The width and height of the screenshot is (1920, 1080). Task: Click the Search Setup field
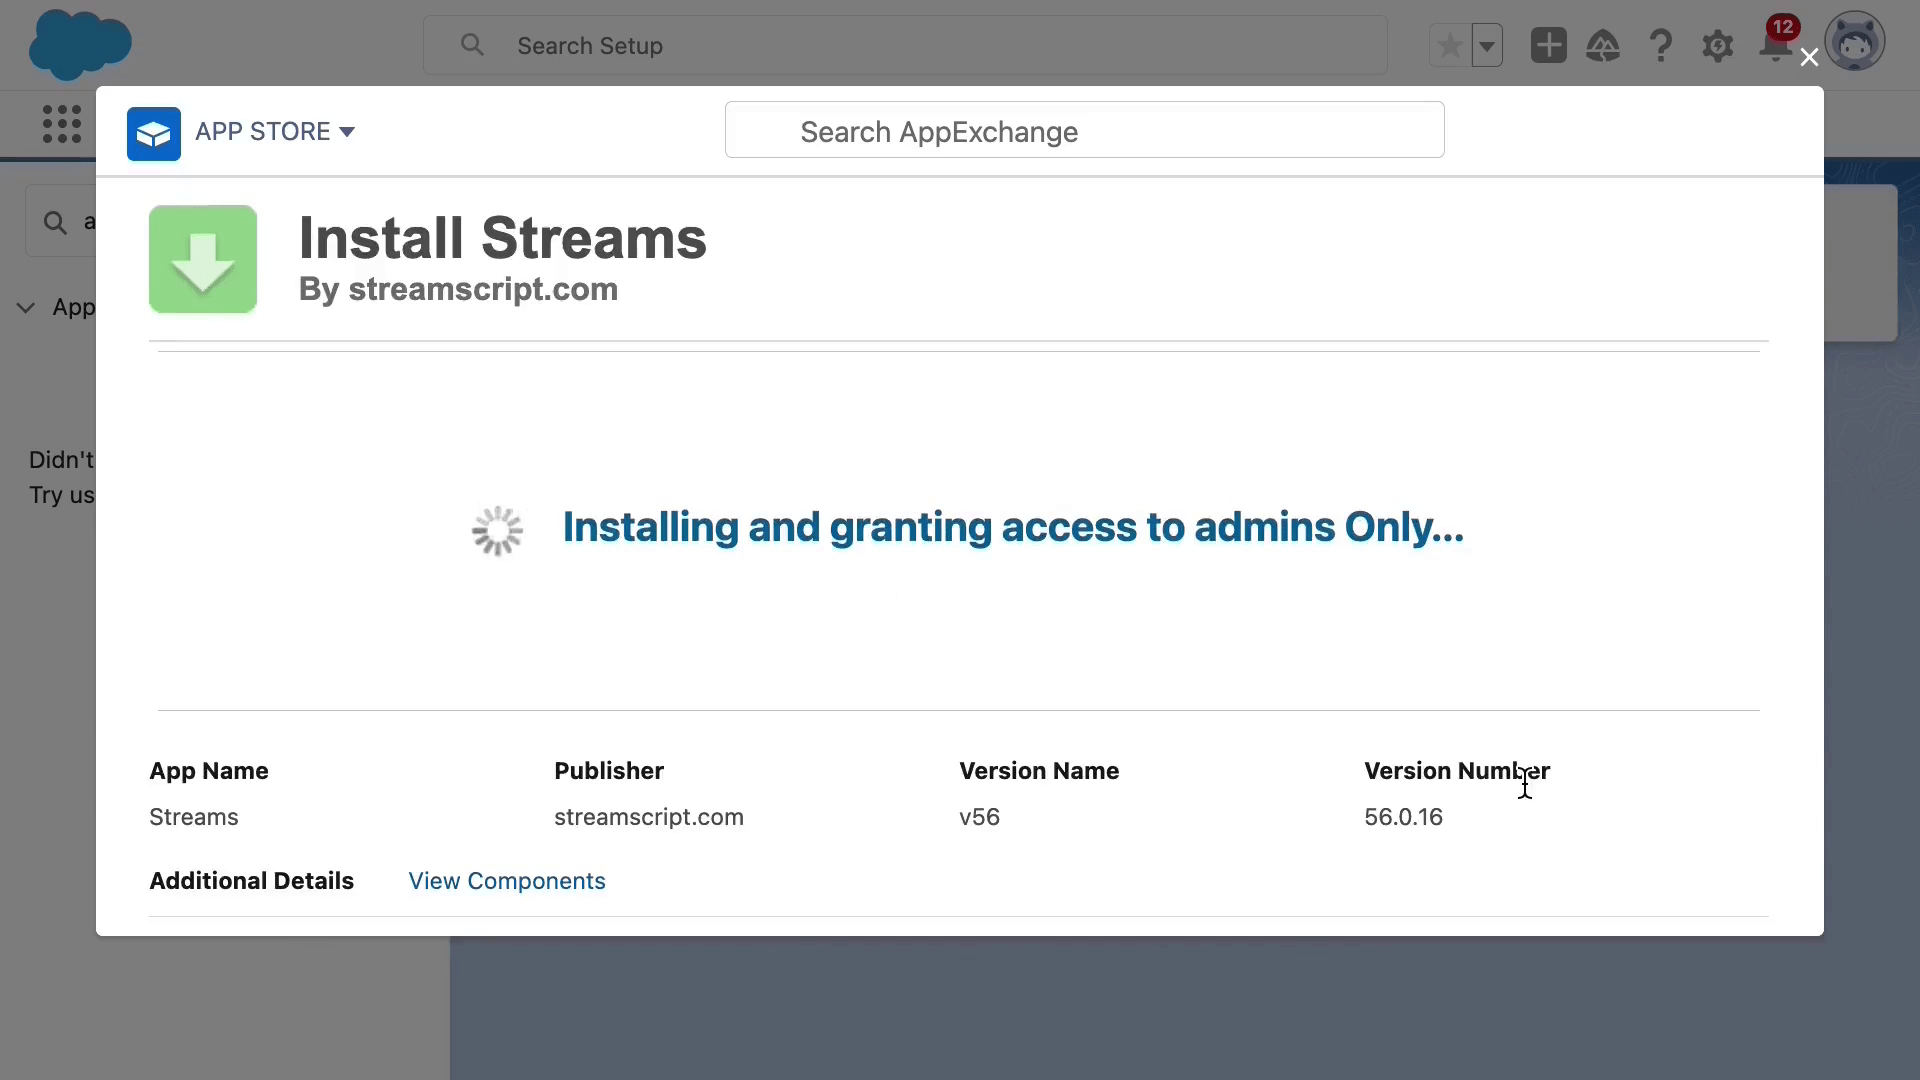904,46
